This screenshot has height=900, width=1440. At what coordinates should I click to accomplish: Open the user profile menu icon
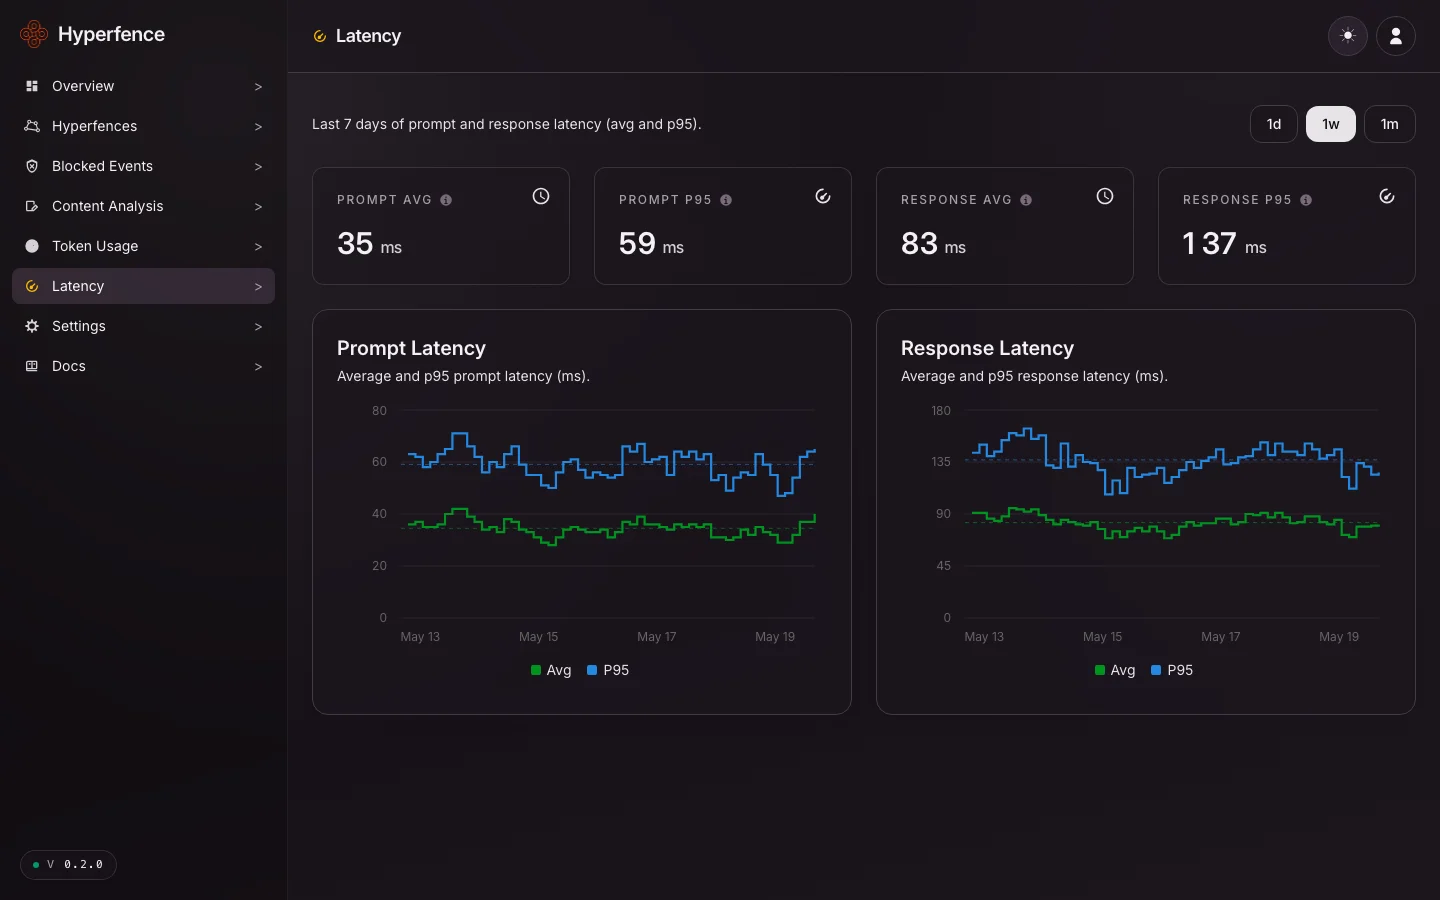point(1396,36)
